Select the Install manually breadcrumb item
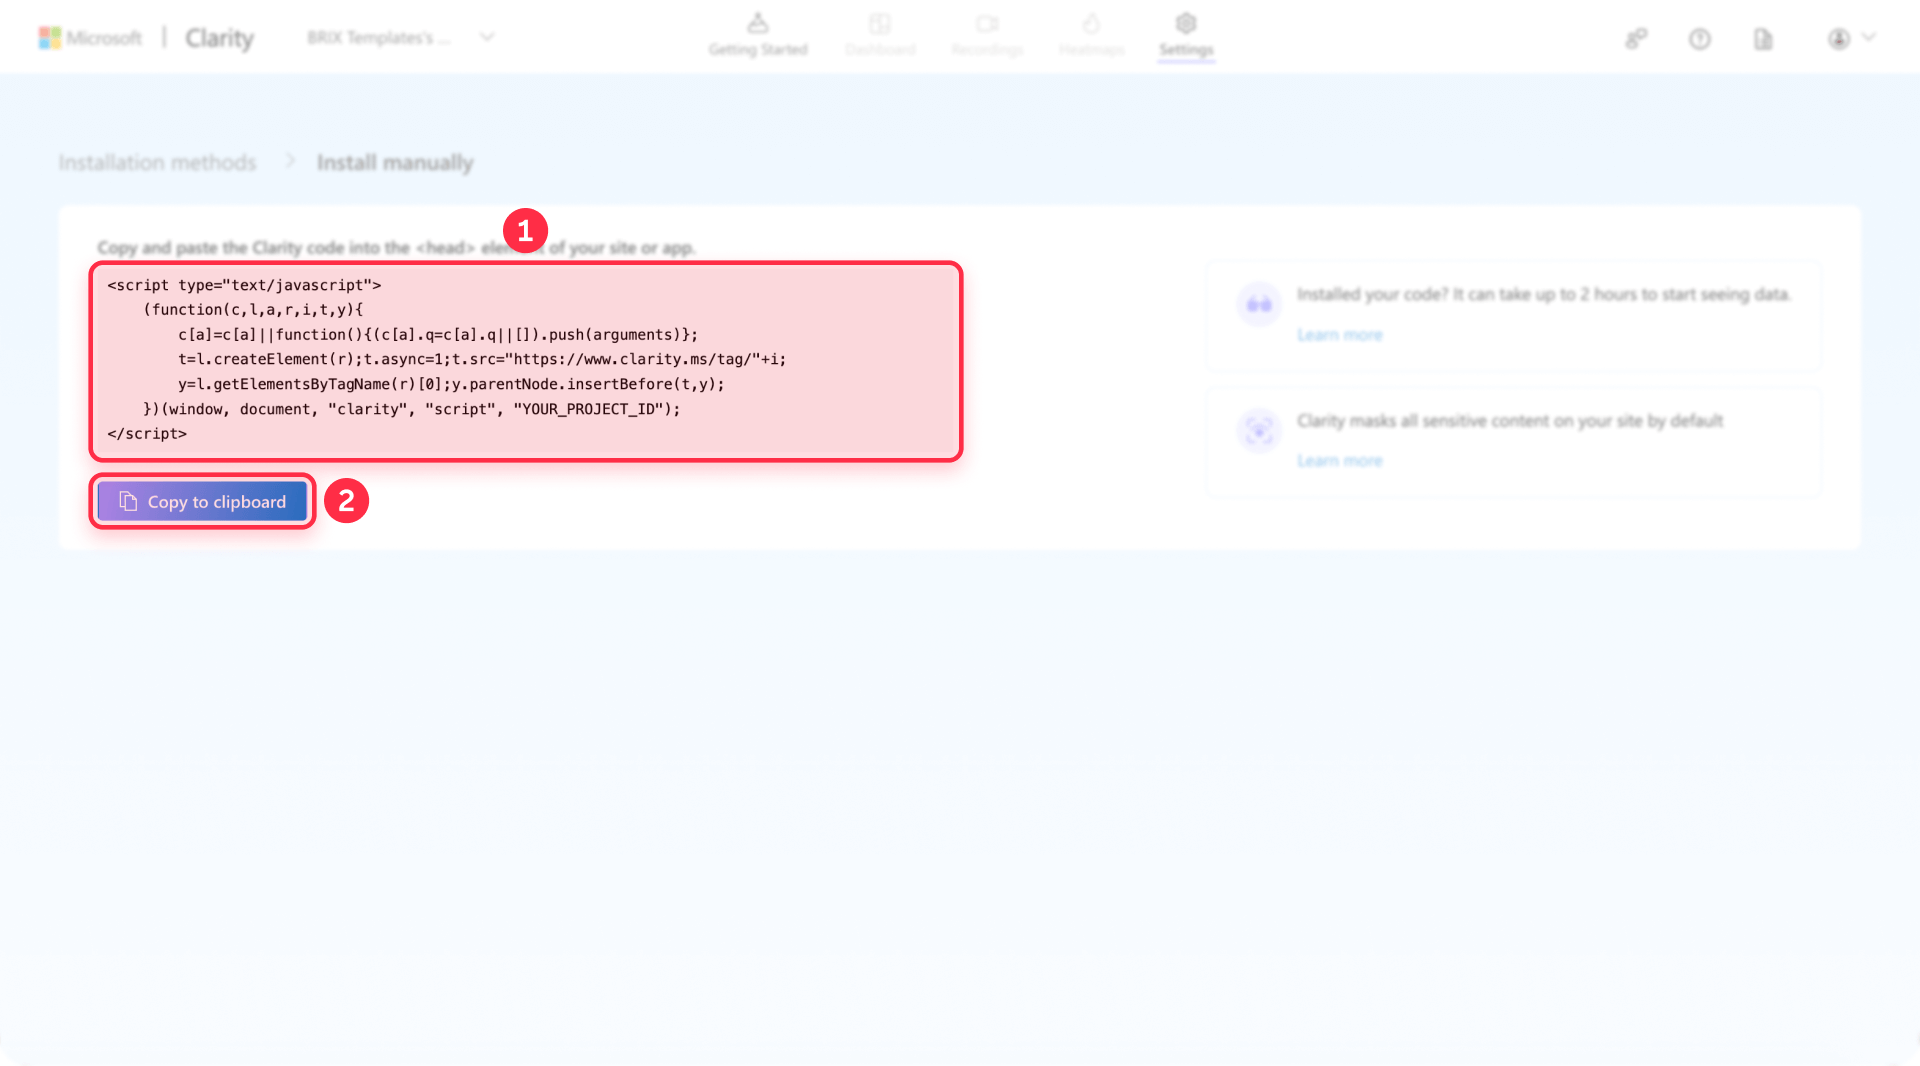Image resolution: width=1920 pixels, height=1066 pixels. tap(396, 161)
